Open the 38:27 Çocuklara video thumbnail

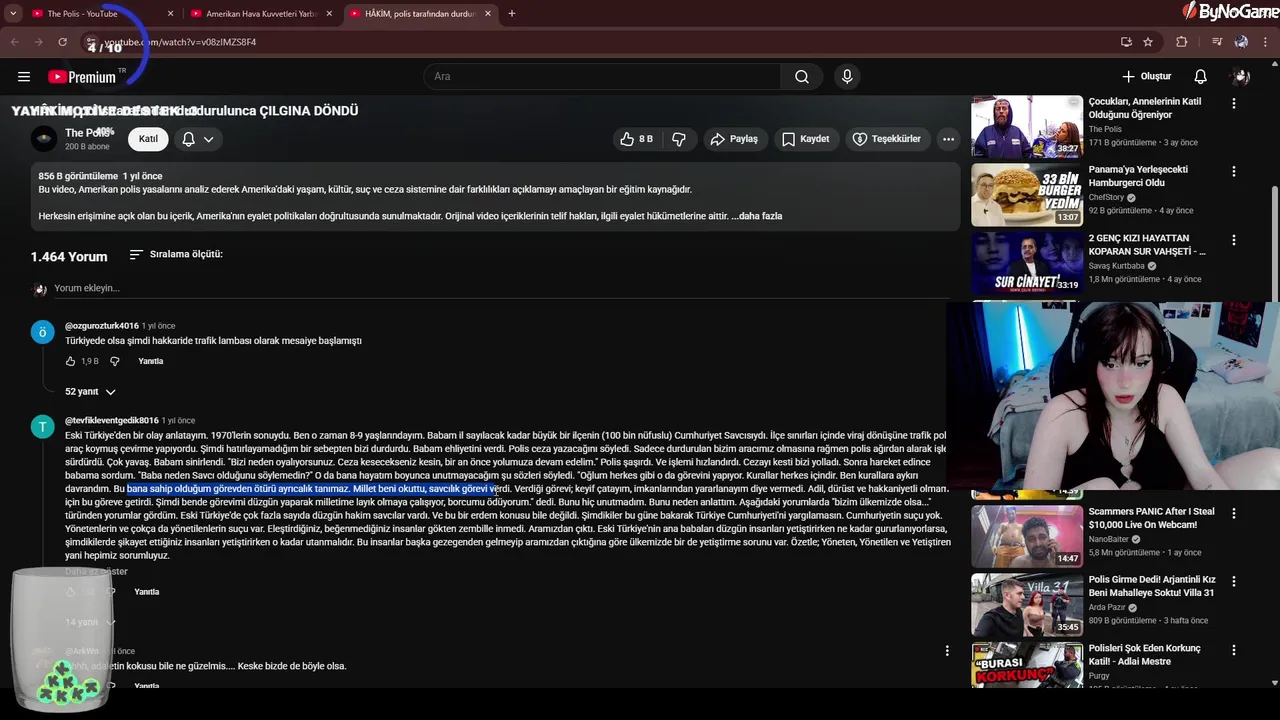click(1026, 127)
